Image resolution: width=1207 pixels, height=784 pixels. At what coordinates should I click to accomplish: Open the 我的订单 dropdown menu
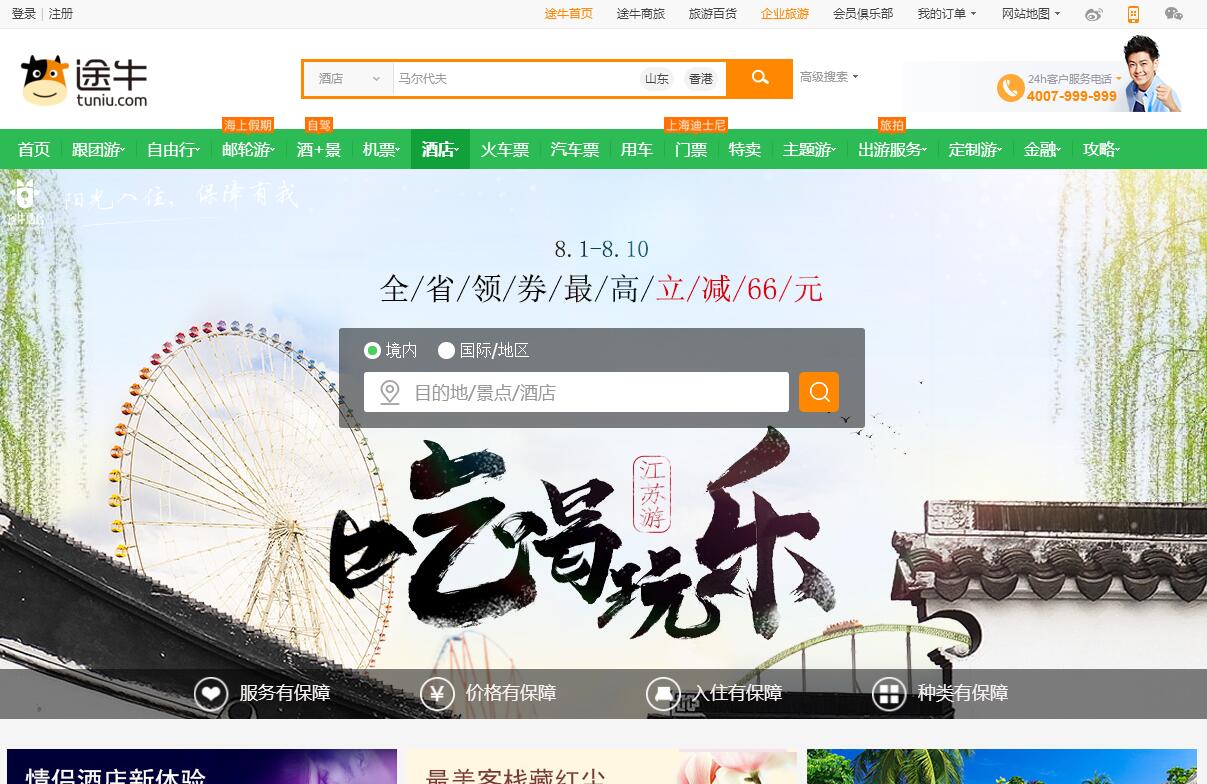coord(946,14)
